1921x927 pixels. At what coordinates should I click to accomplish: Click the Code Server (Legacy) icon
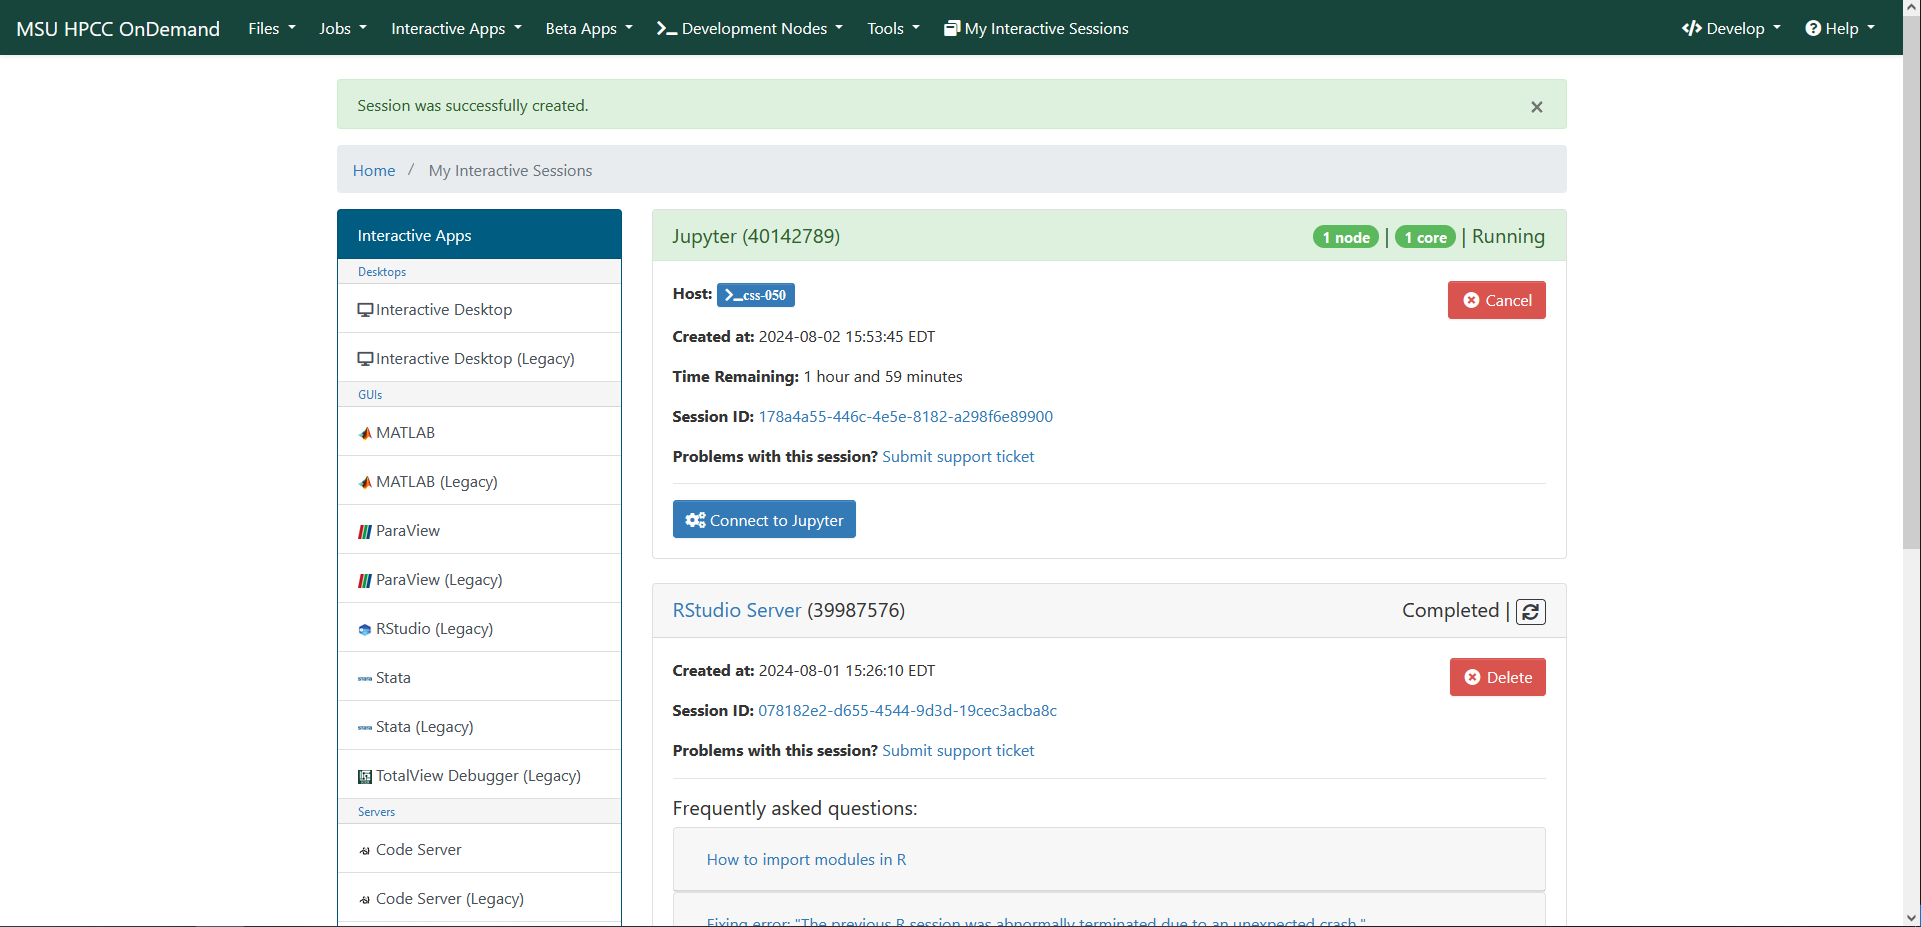(365, 900)
